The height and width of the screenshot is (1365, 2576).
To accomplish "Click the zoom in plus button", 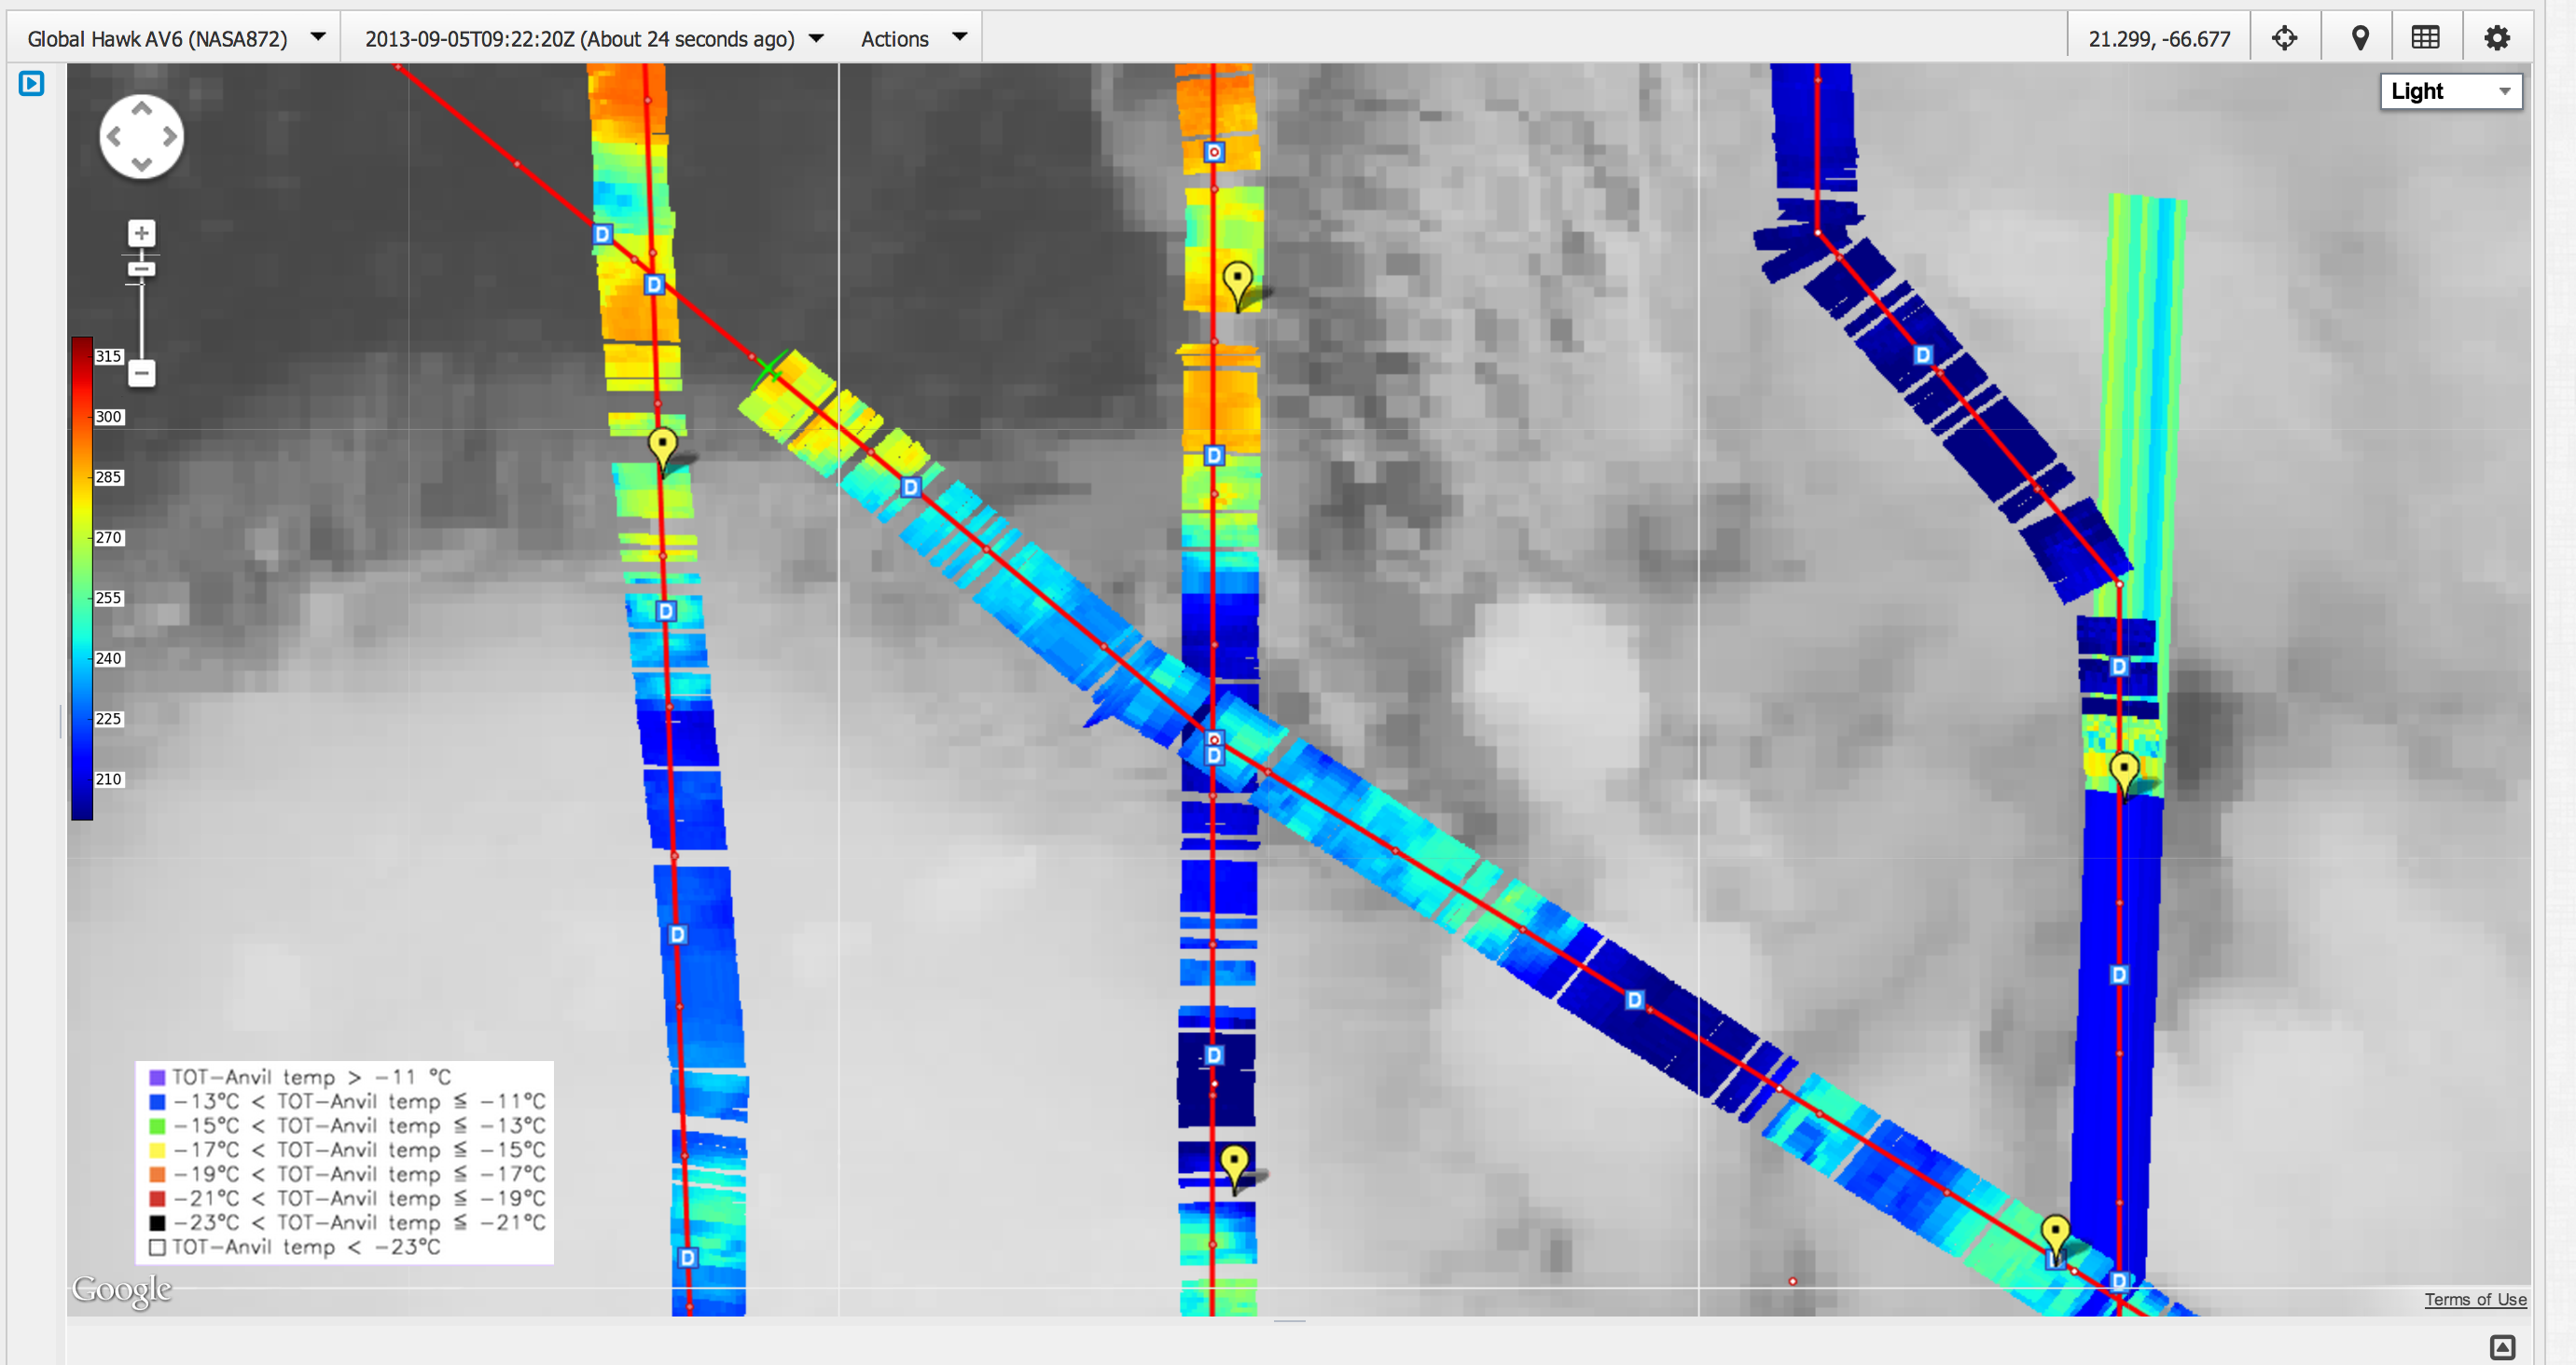I will [141, 233].
